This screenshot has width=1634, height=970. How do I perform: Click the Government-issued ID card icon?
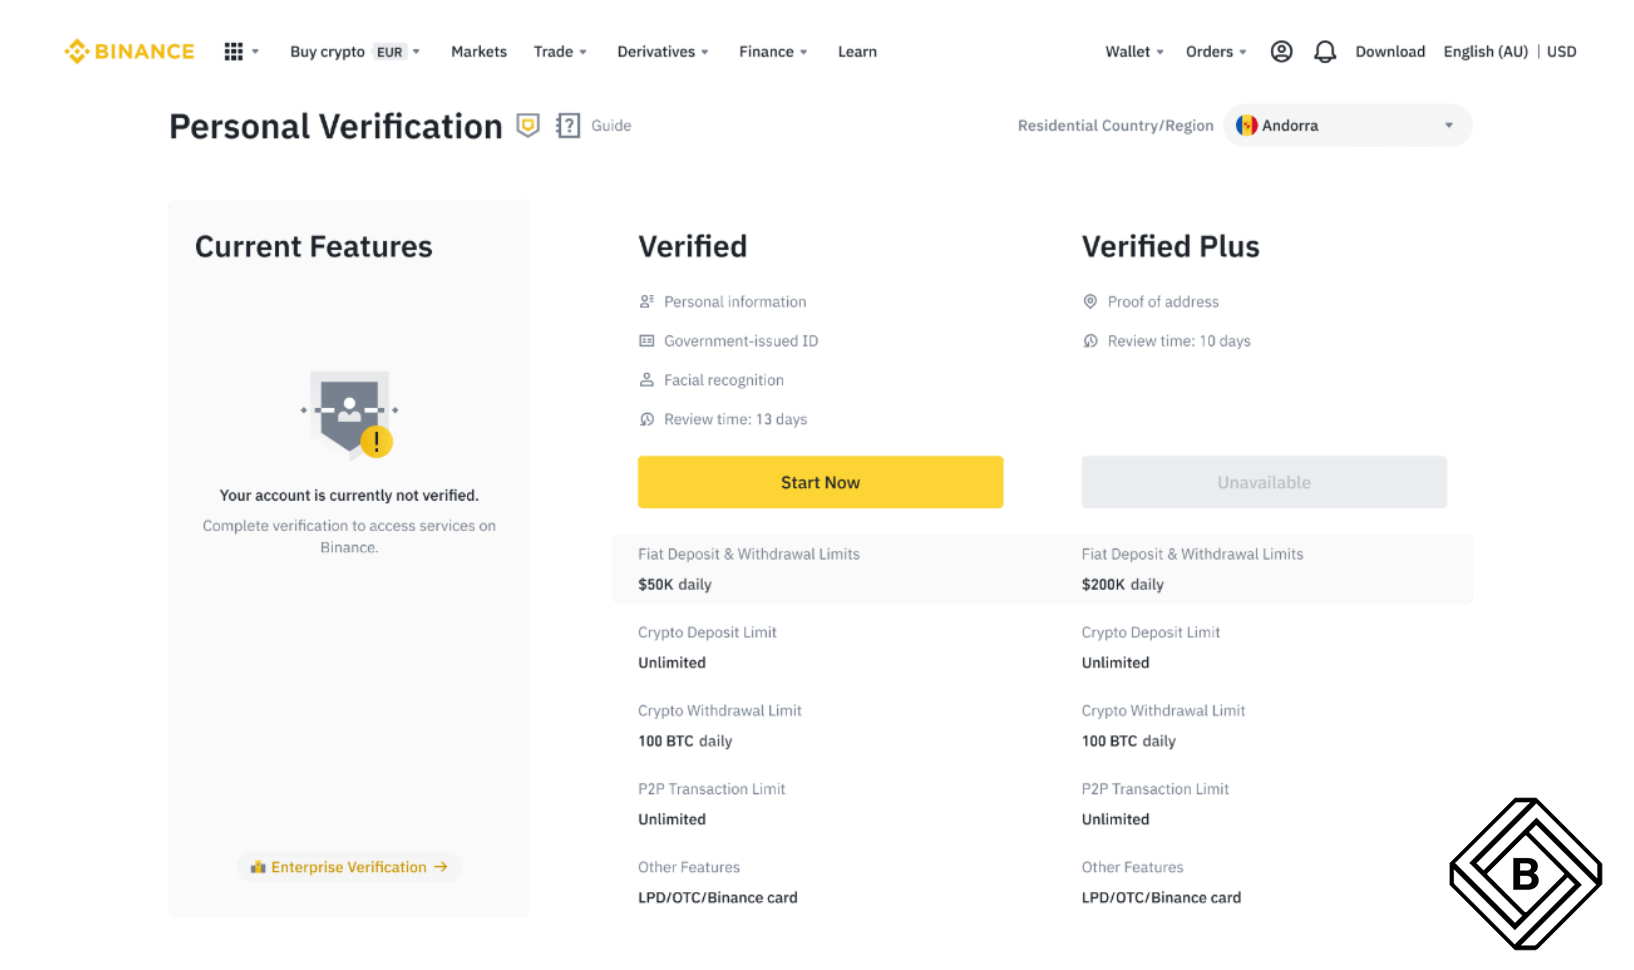pos(647,340)
